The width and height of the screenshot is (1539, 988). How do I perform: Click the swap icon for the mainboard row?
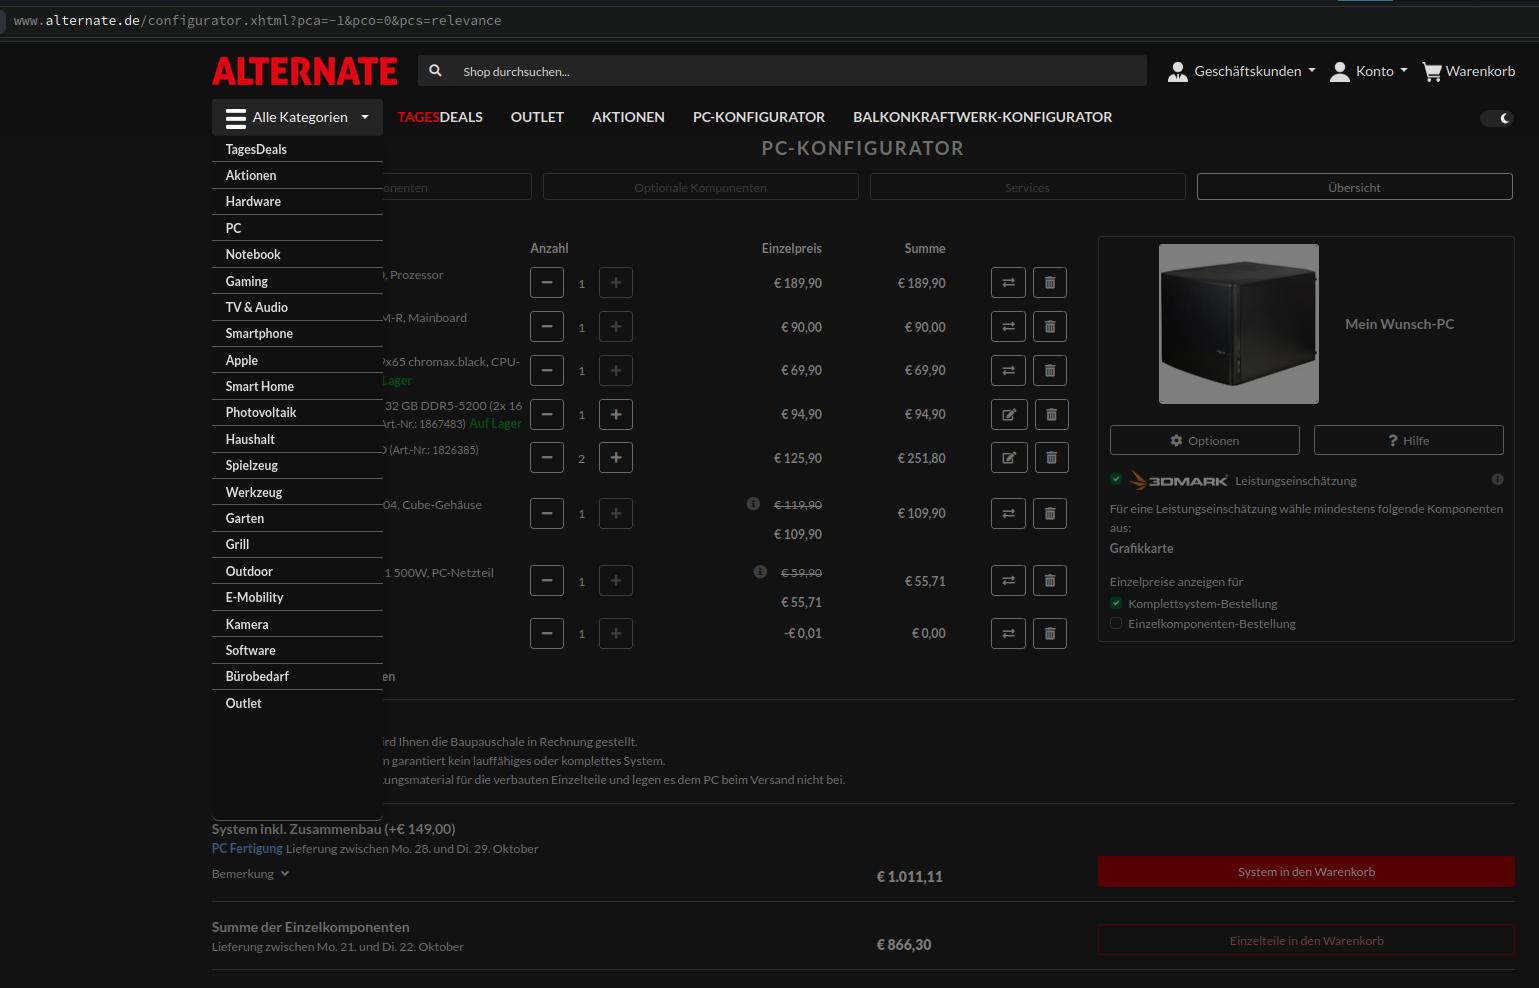(1008, 327)
